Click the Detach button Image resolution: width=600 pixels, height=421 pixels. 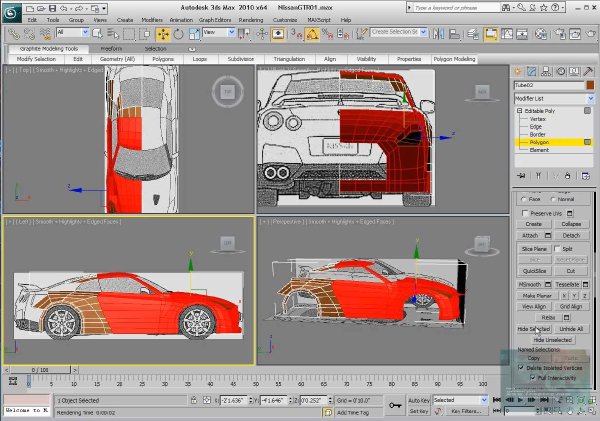571,235
